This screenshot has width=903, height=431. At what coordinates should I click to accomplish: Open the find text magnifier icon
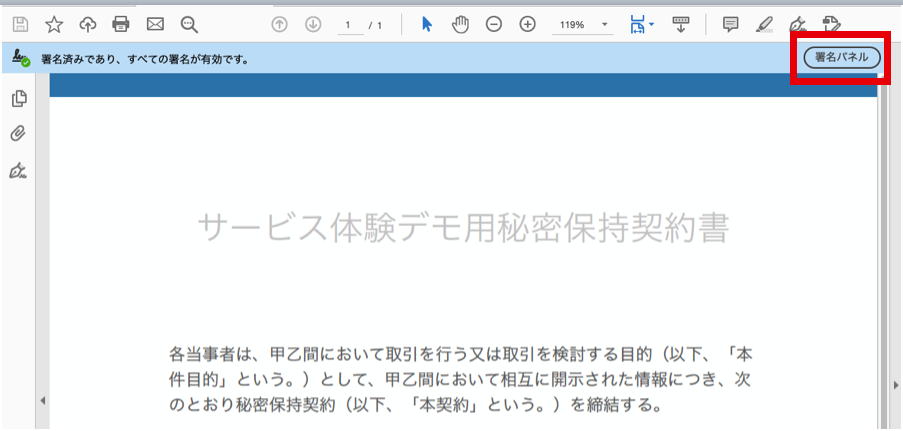189,25
